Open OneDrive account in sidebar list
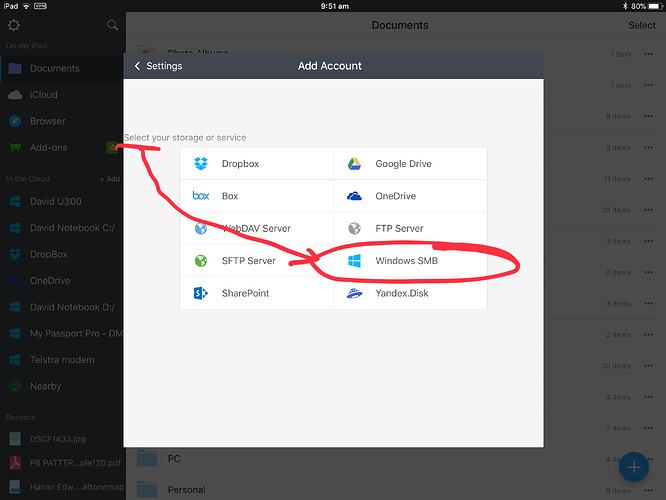666x500 pixels. click(62, 280)
